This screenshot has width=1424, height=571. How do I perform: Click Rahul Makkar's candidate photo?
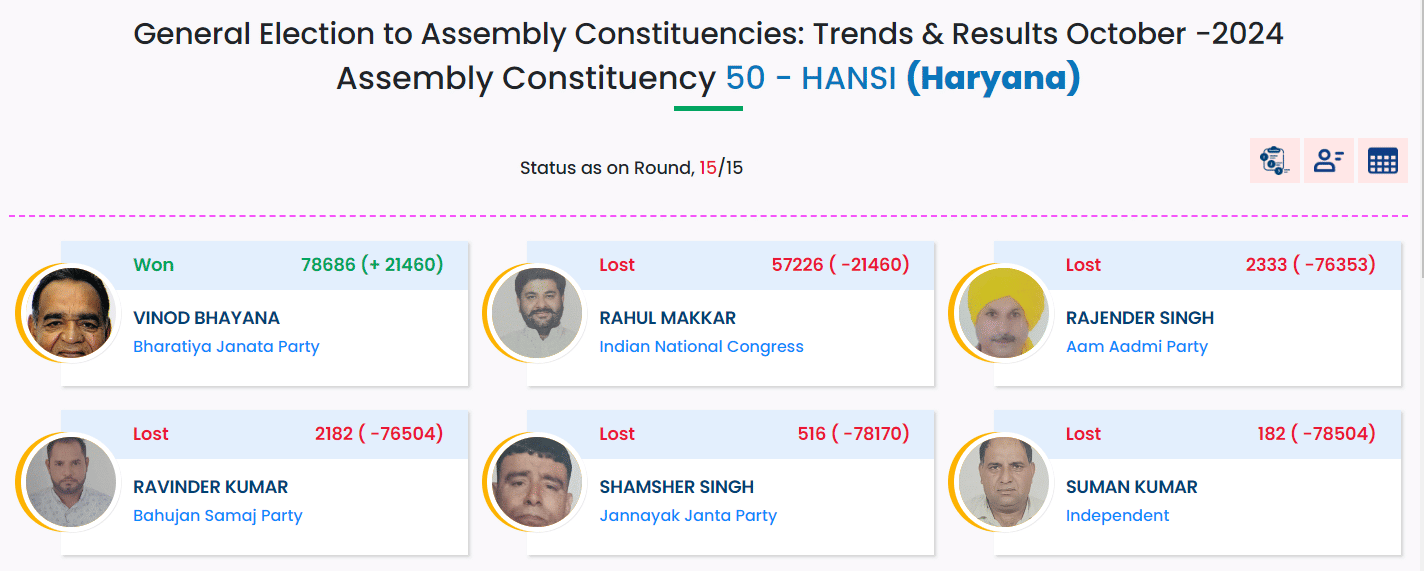point(535,314)
